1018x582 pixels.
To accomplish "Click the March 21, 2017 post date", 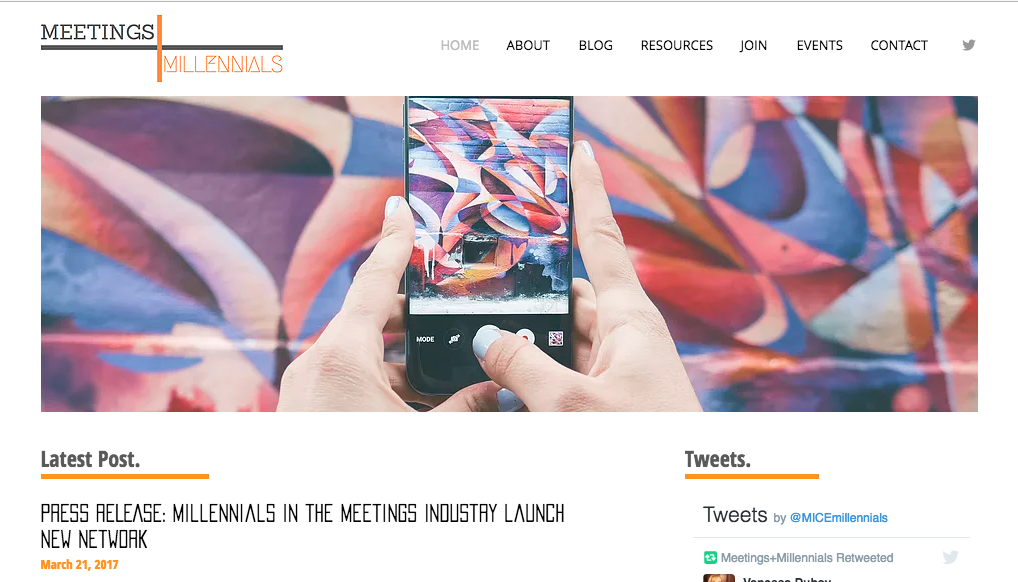I will point(79,564).
